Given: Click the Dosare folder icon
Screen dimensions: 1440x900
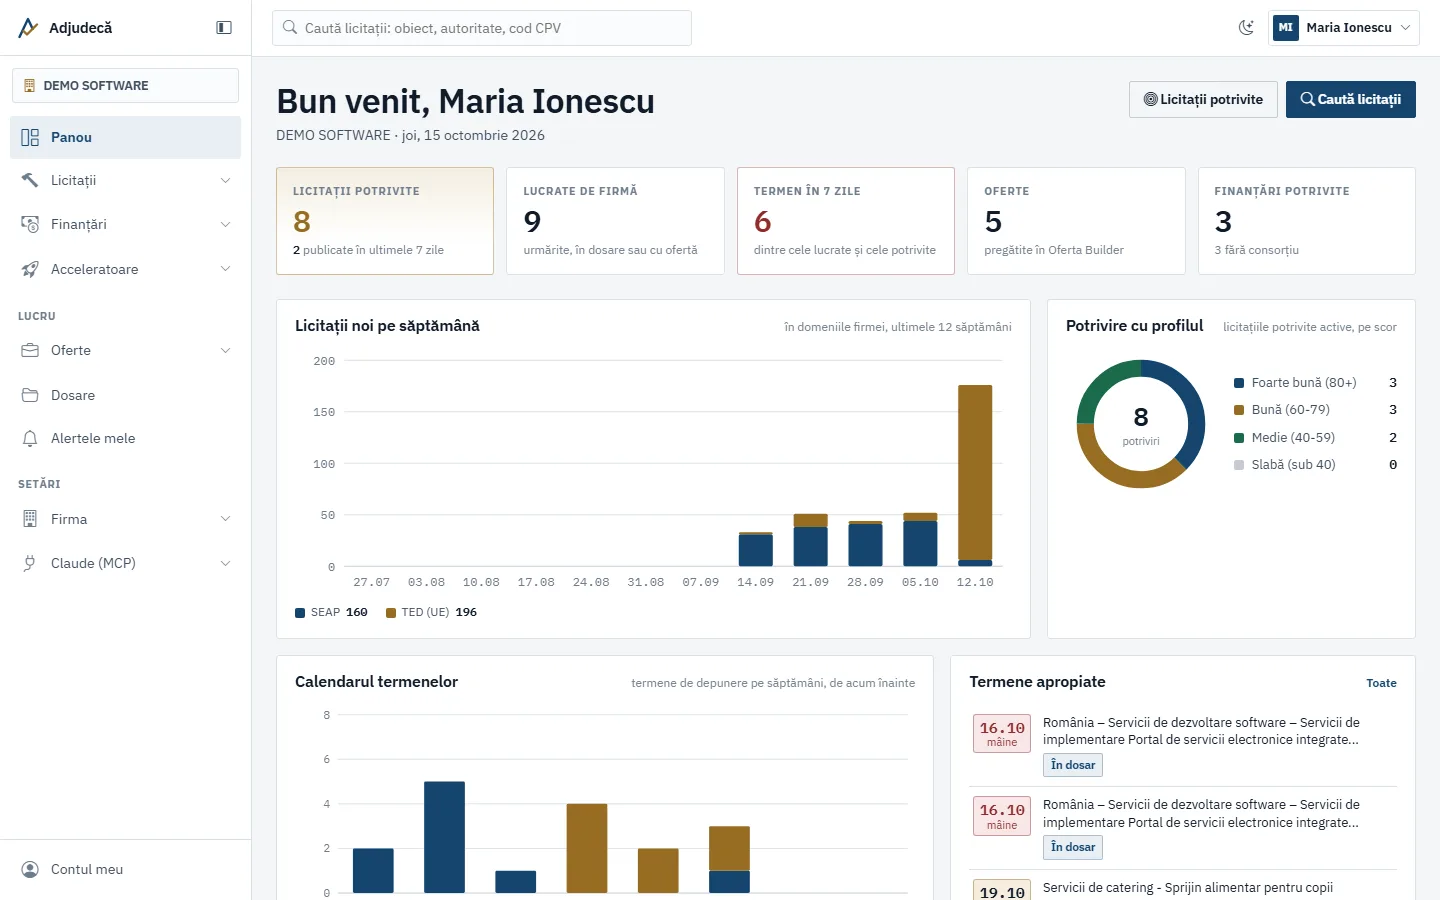Looking at the screenshot, I should 30,395.
